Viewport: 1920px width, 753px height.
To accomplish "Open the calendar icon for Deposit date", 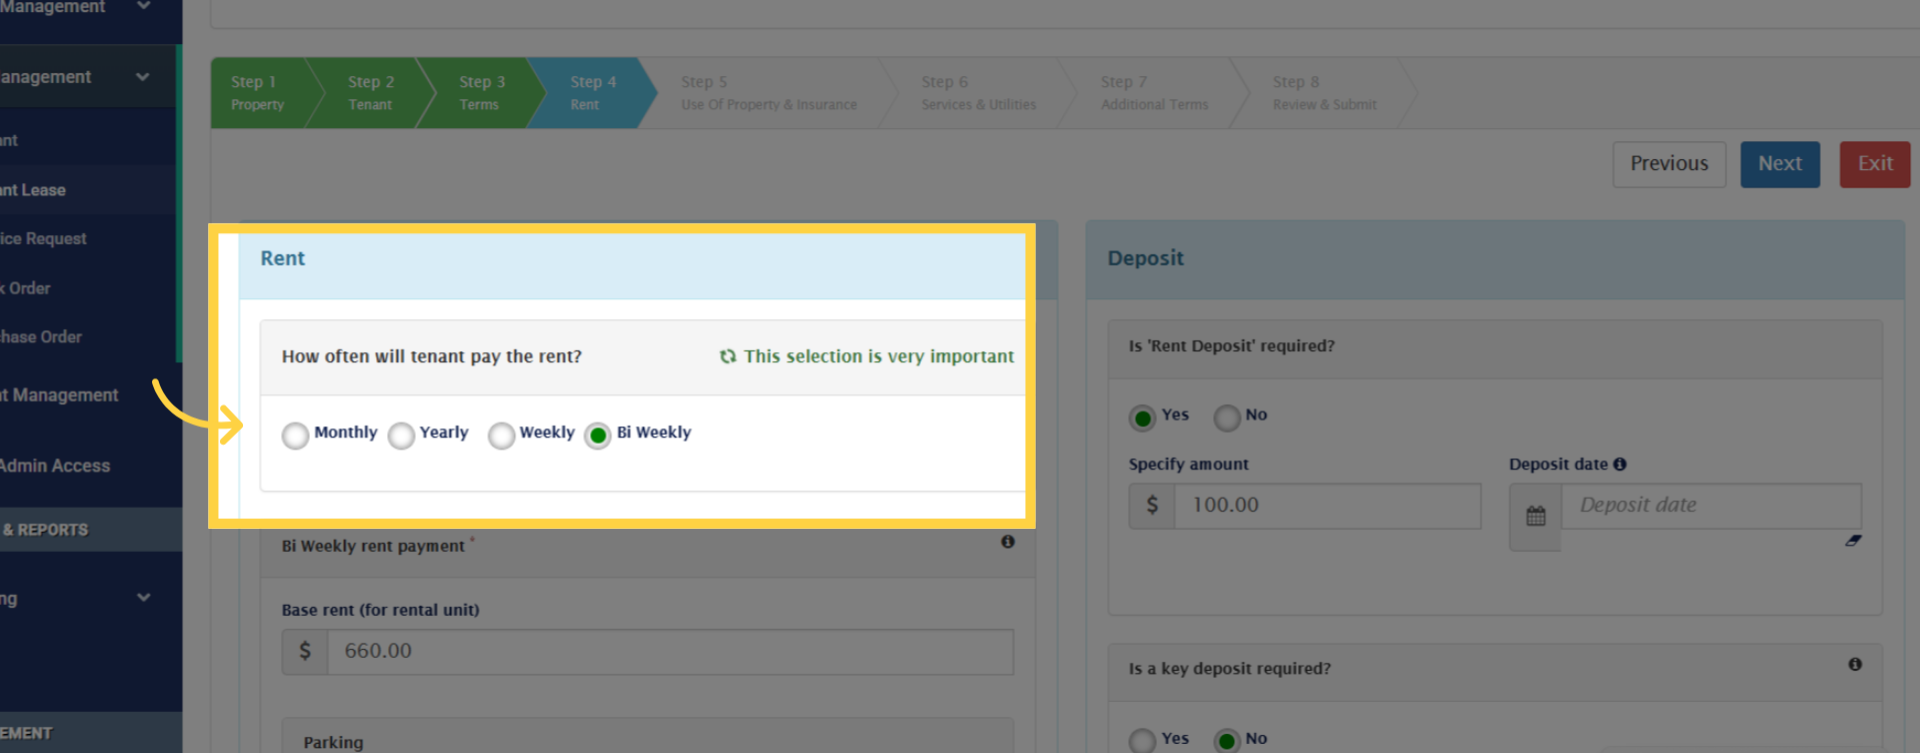I will 1536,516.
